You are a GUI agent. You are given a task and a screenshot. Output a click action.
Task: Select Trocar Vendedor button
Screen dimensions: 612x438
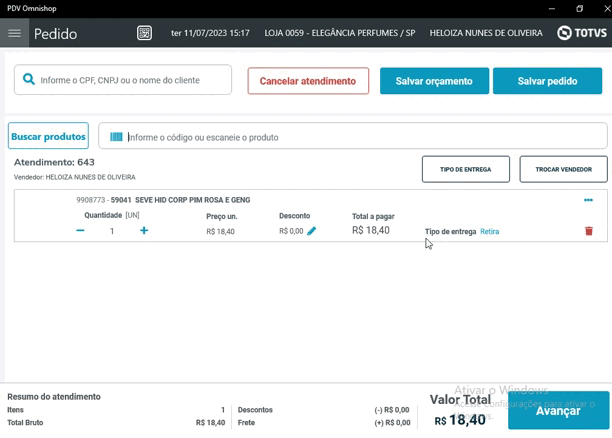[x=563, y=169]
